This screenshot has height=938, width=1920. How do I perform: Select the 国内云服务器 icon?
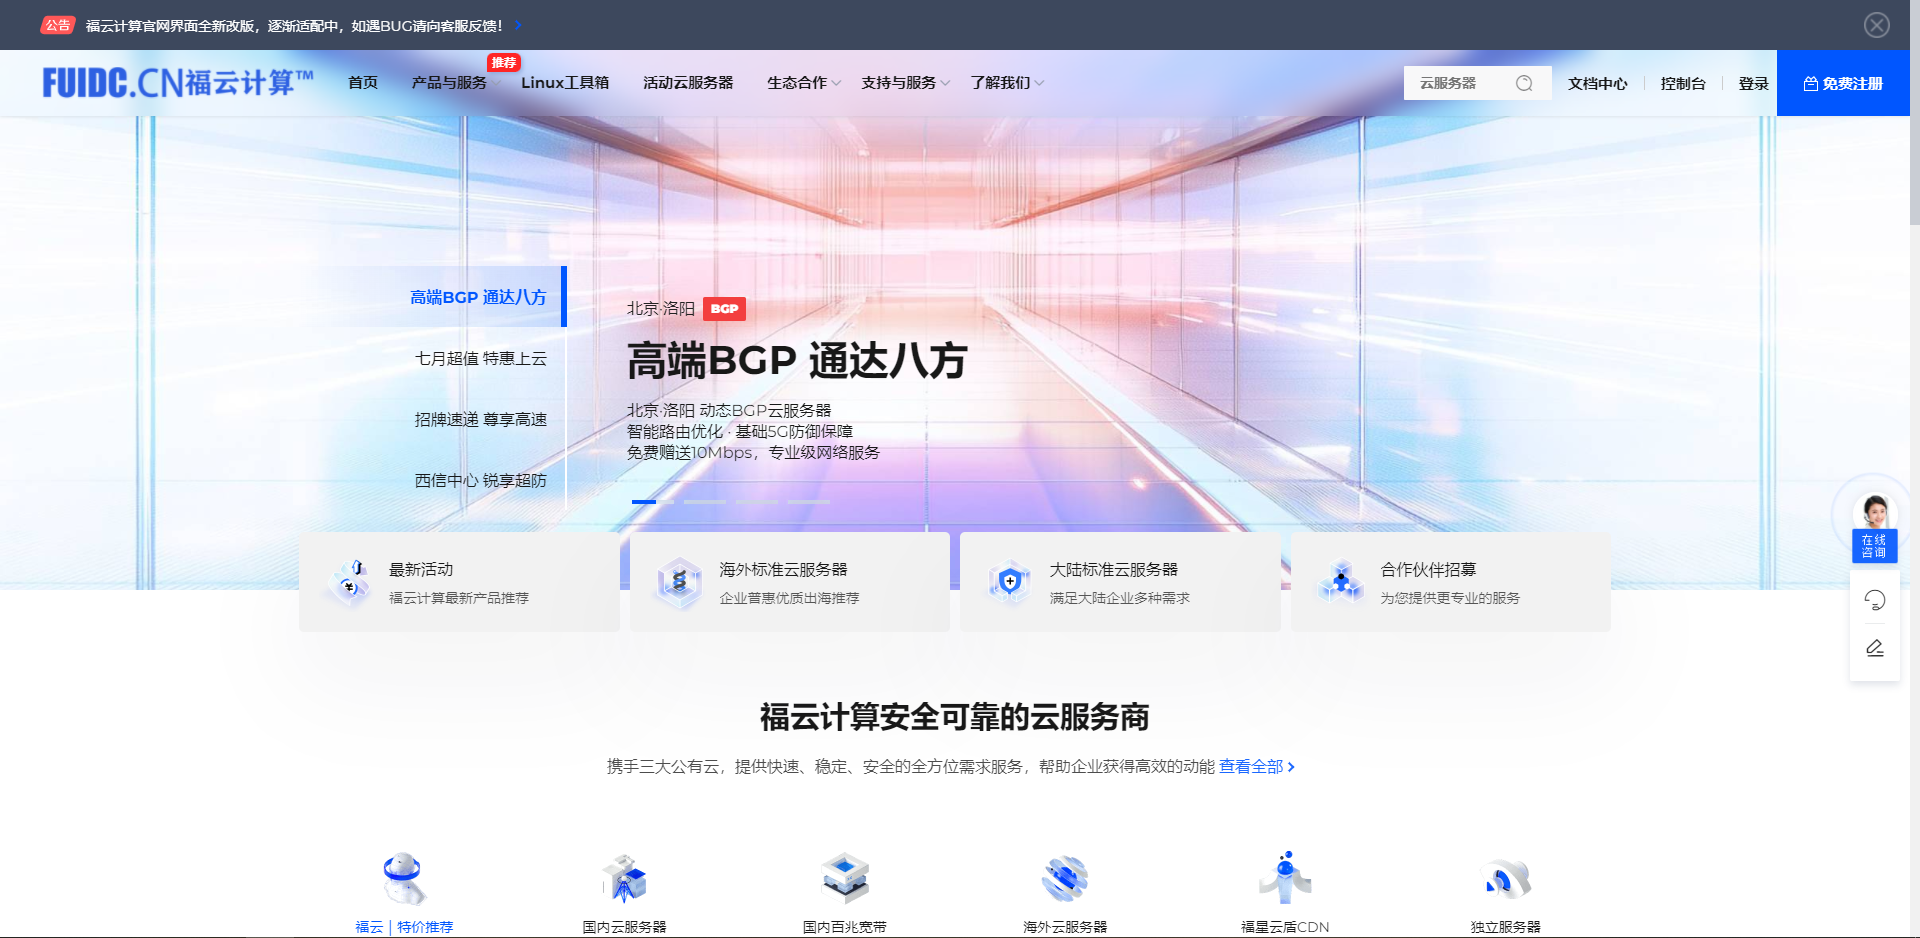pos(625,878)
